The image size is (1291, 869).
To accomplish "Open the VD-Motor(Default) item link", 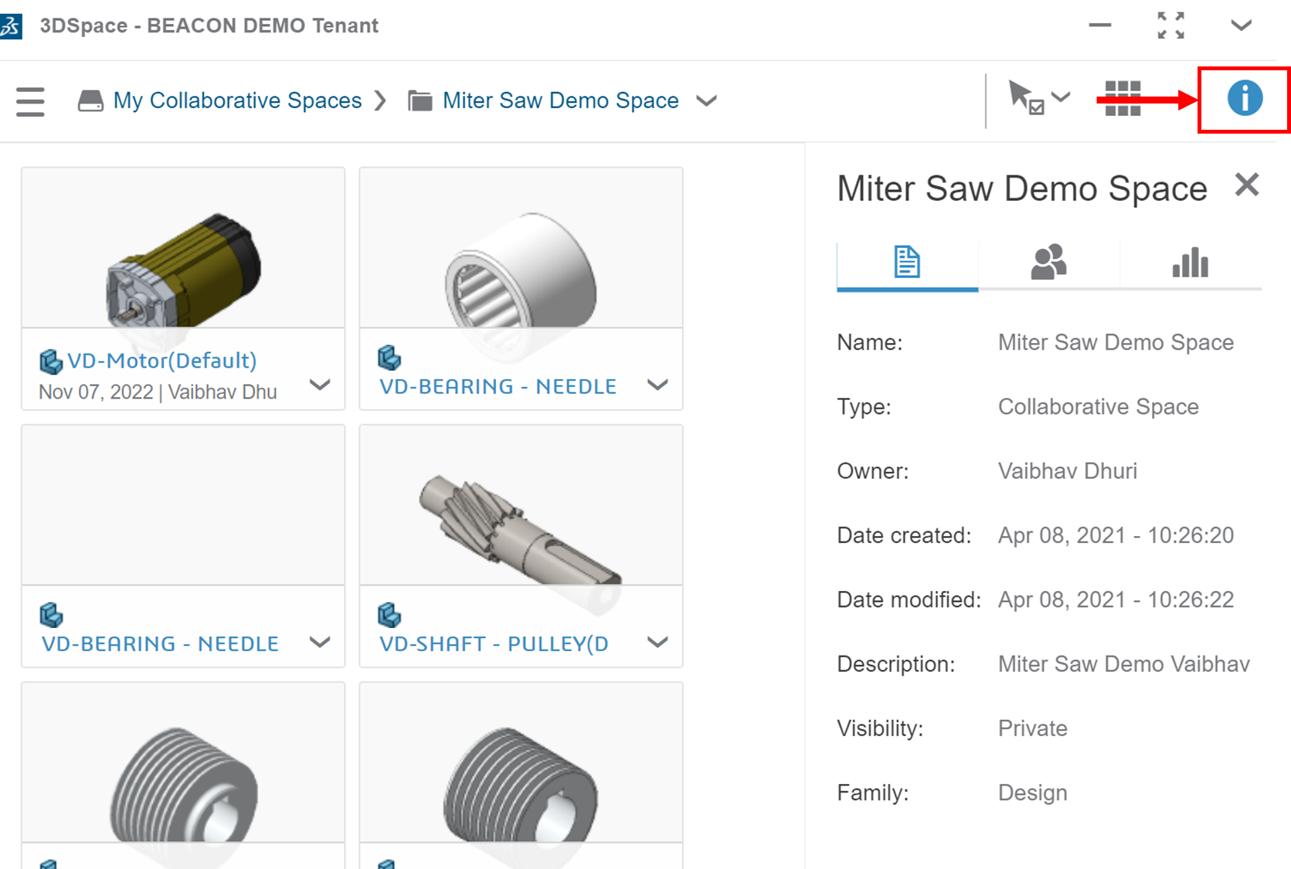I will point(162,361).
